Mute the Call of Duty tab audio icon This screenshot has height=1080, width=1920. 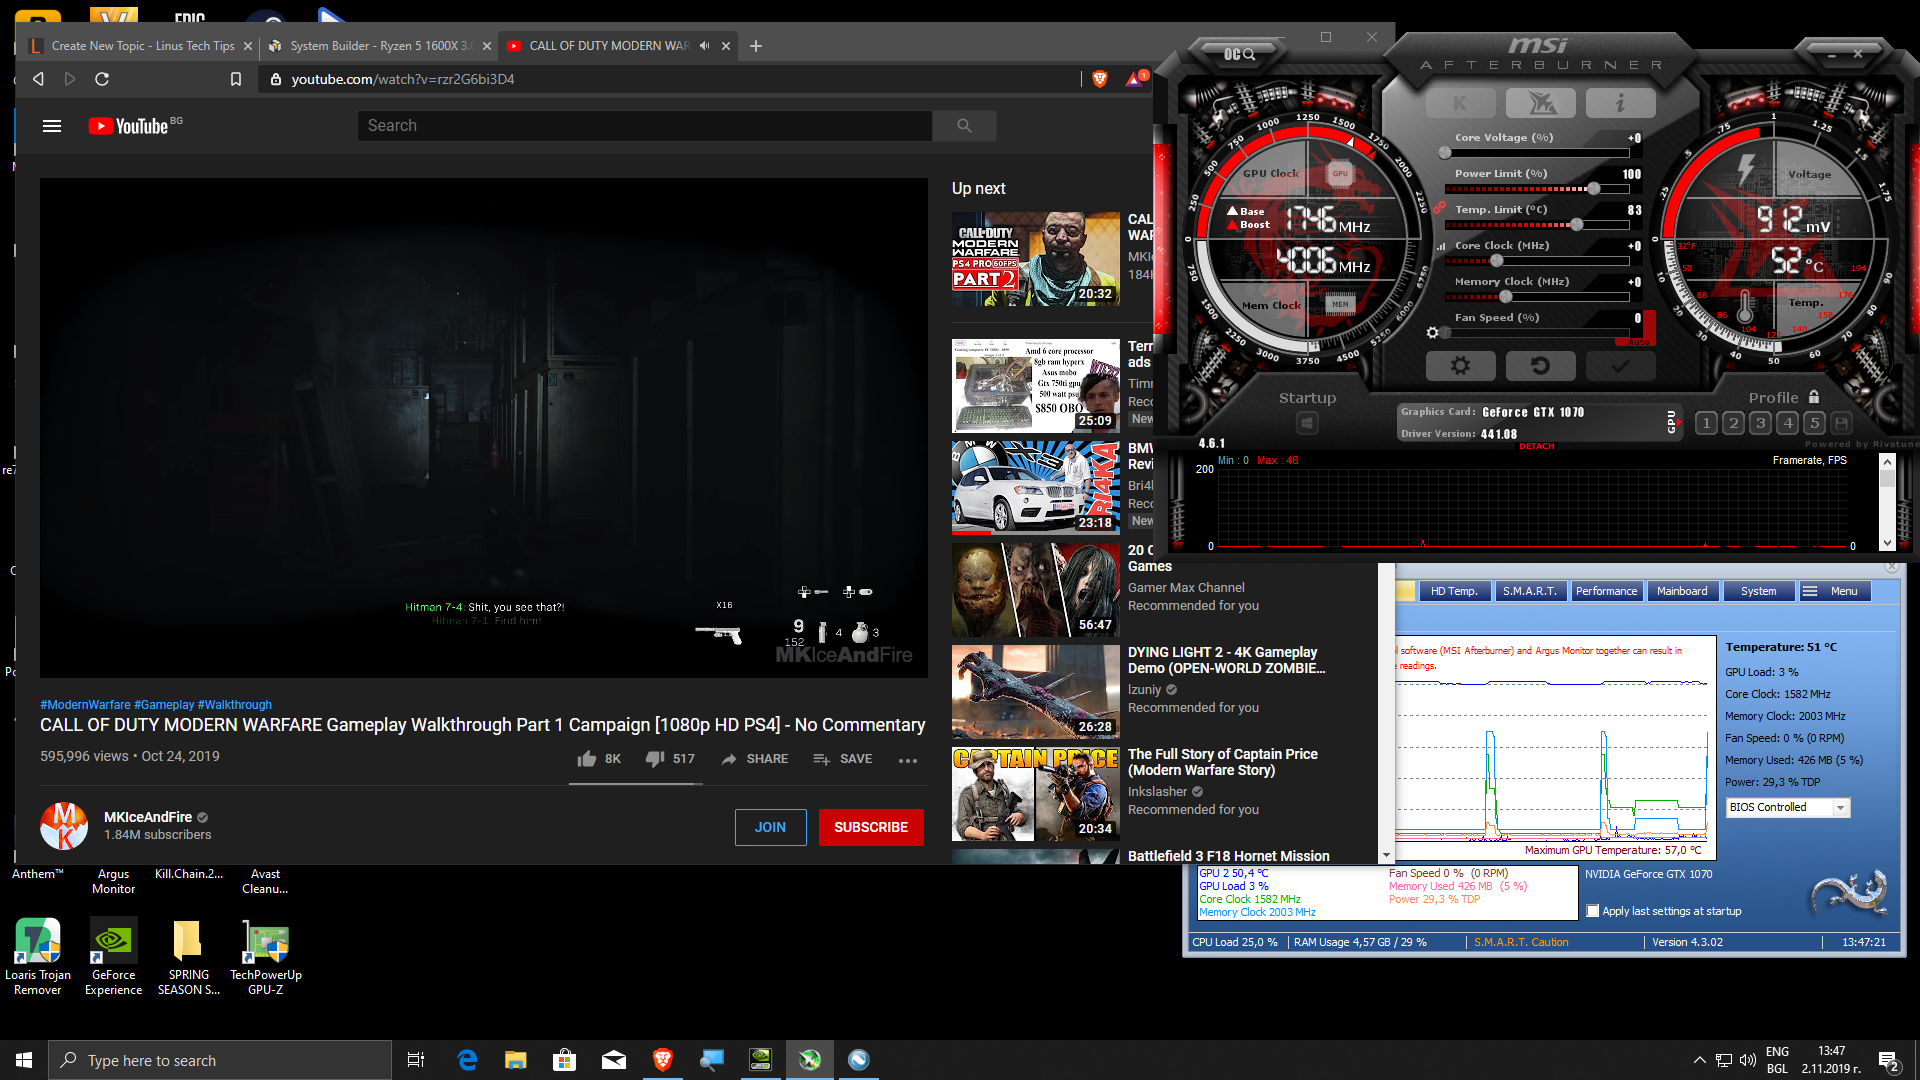point(704,46)
